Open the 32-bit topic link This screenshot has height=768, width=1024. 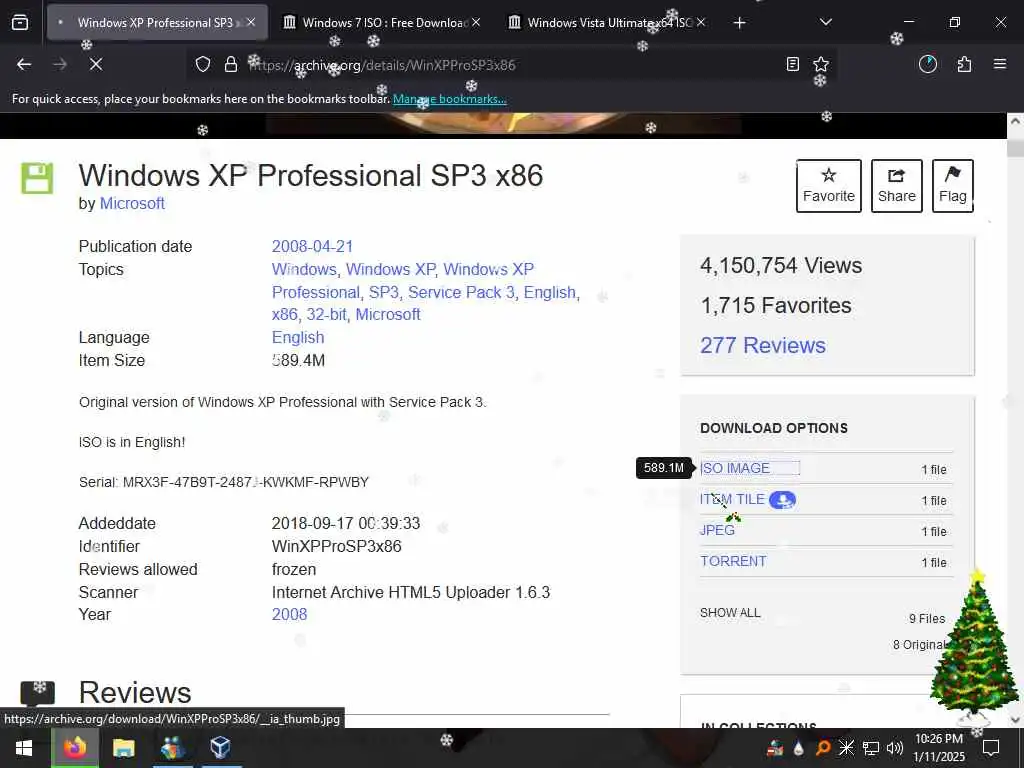pyautogui.click(x=326, y=315)
